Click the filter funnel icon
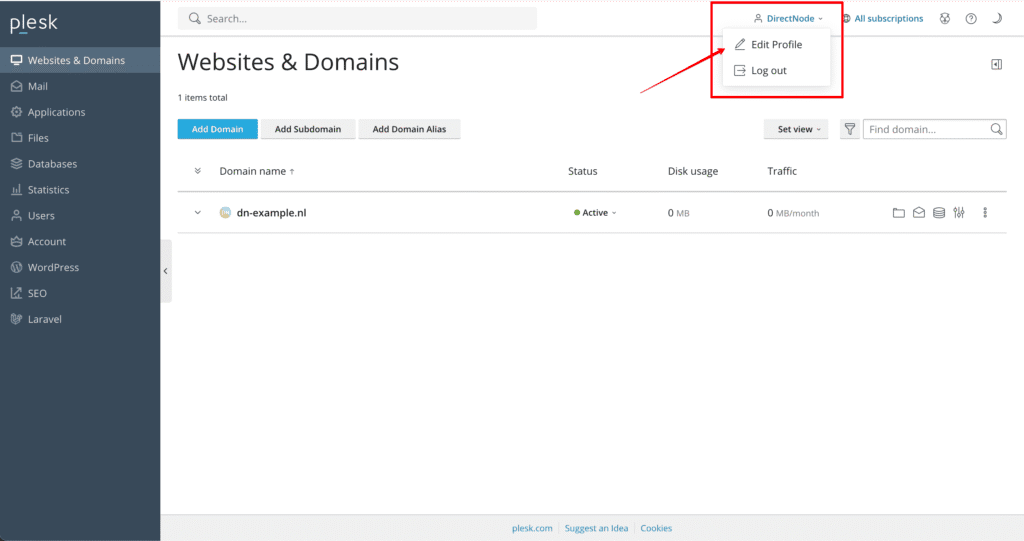The height and width of the screenshot is (541, 1024). click(849, 129)
